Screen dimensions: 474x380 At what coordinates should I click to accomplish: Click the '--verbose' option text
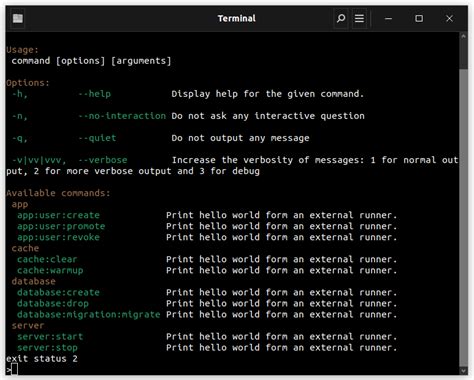[103, 160]
